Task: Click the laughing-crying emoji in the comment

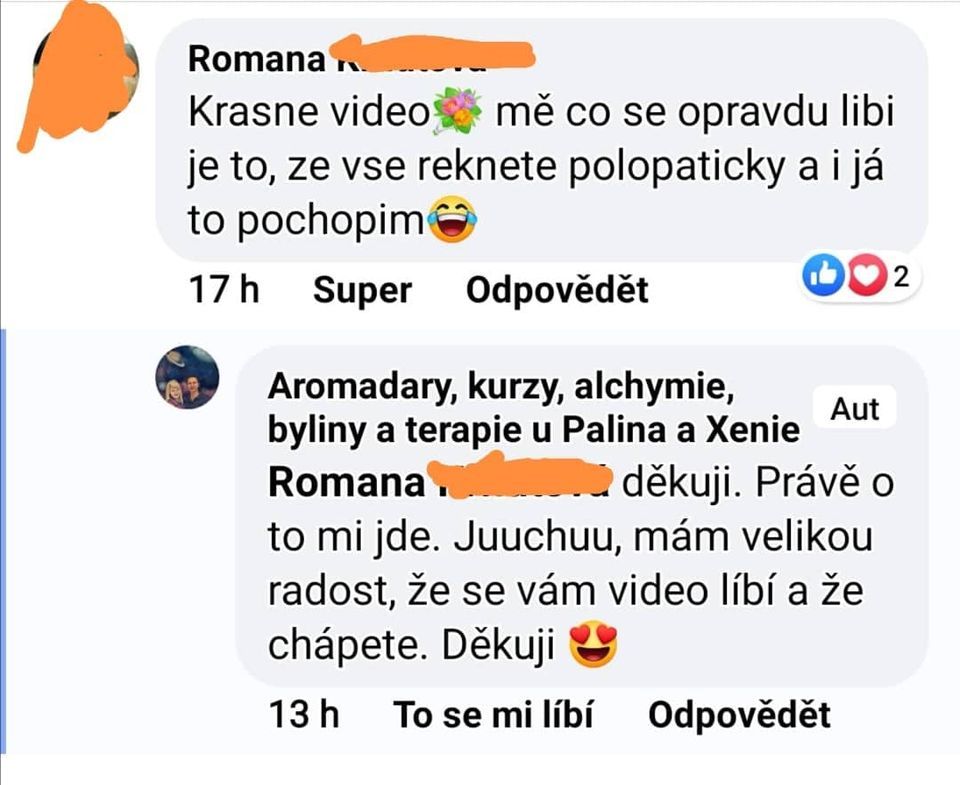Action: coord(452,219)
